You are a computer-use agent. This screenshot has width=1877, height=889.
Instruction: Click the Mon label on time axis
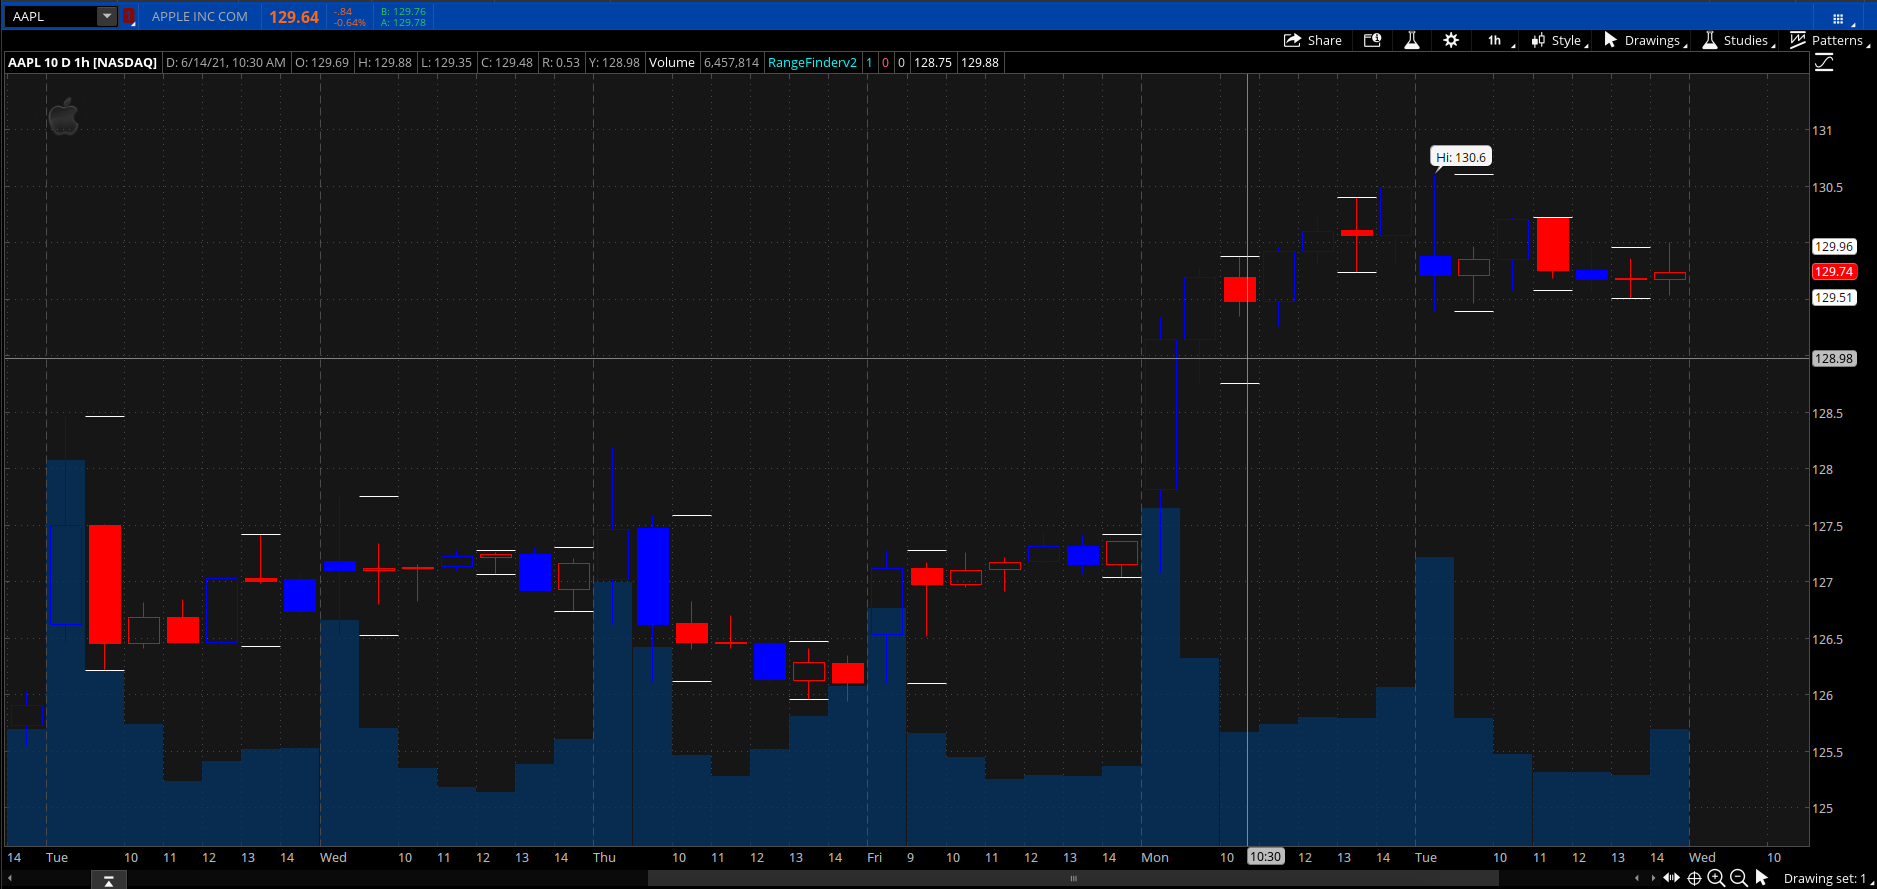coord(1155,857)
